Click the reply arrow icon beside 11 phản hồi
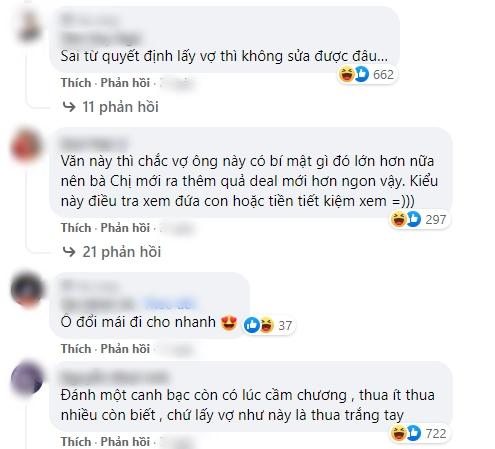 coord(69,107)
